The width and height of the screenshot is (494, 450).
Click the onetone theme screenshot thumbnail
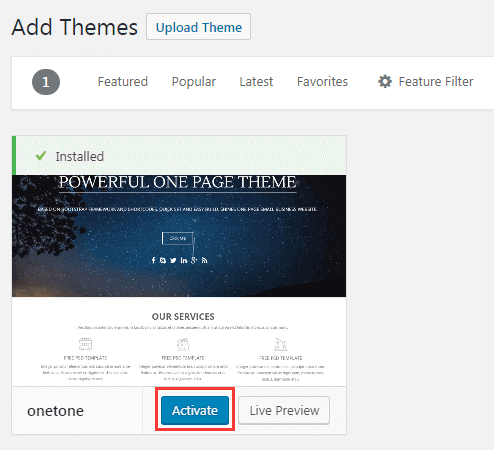(x=179, y=281)
